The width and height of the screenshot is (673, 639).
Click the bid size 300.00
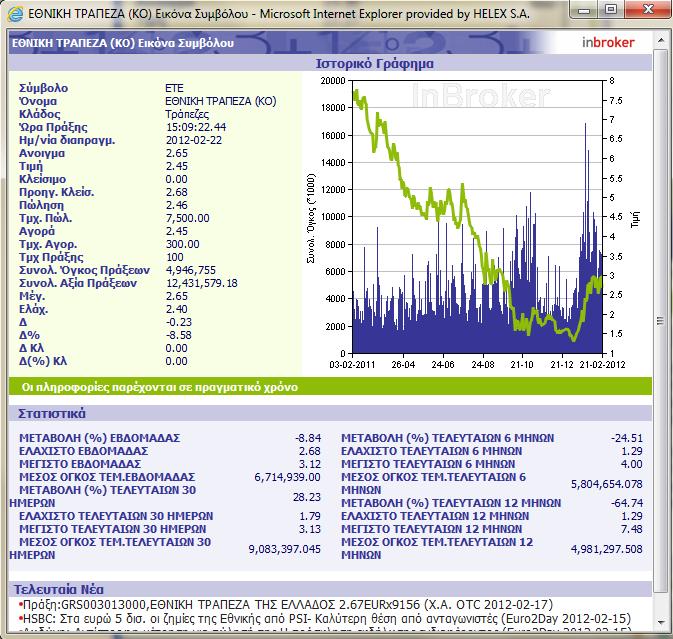coord(183,244)
